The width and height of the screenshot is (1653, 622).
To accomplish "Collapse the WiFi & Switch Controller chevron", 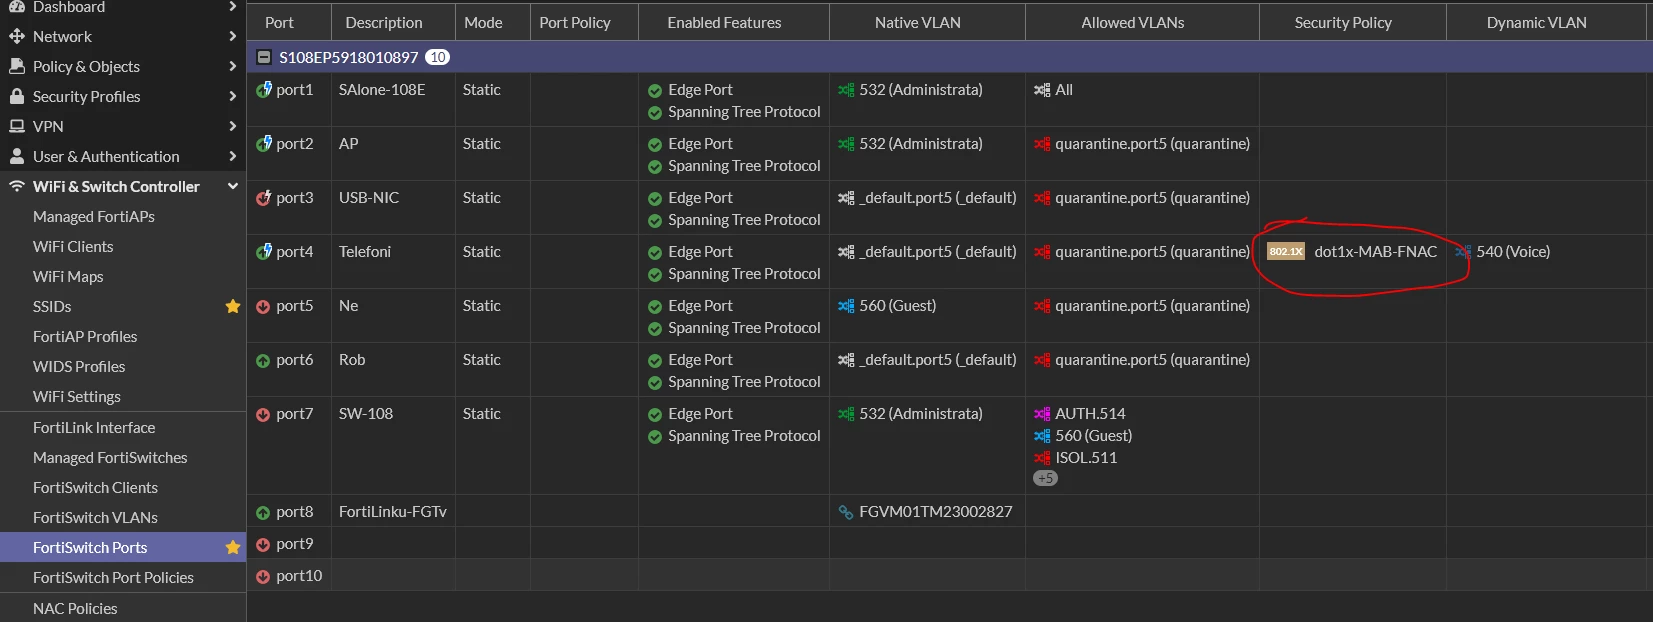I will tap(232, 186).
